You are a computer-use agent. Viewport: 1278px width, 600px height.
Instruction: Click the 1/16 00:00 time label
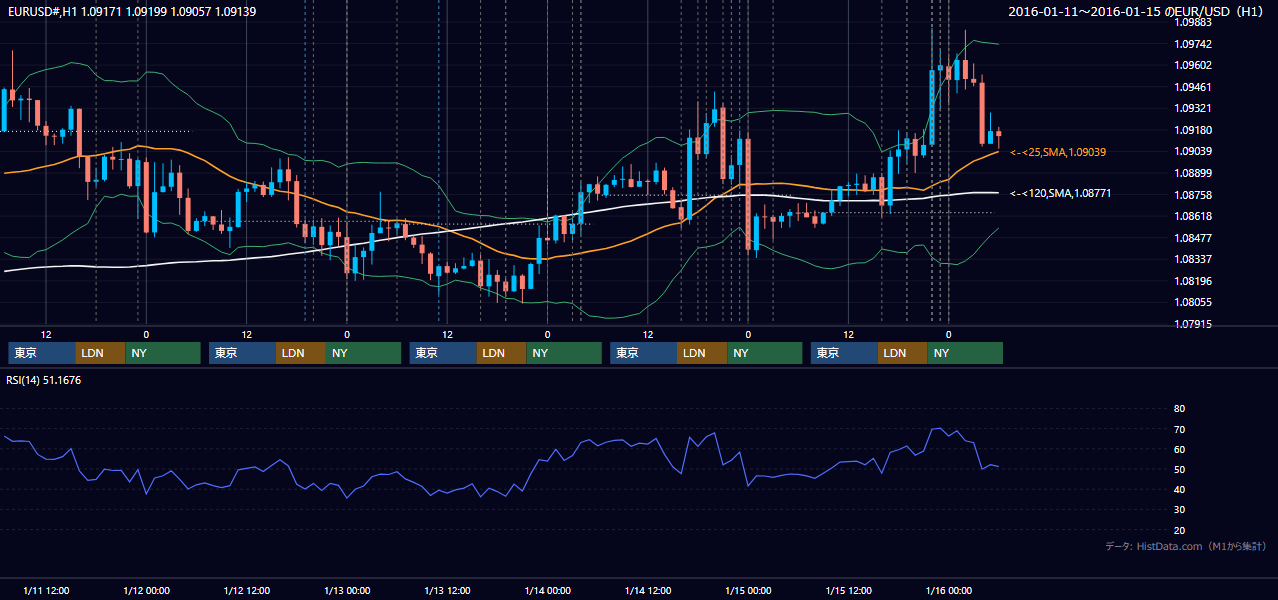coord(948,590)
